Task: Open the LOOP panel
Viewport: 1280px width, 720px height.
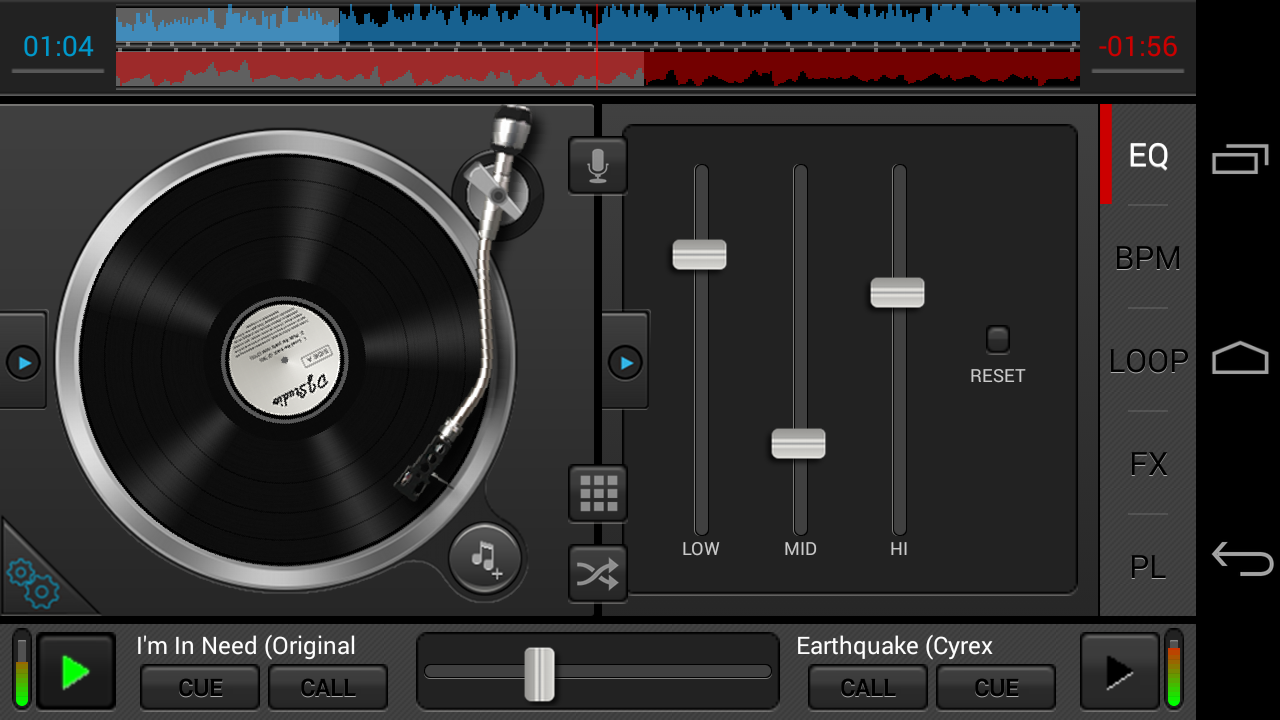Action: point(1147,361)
